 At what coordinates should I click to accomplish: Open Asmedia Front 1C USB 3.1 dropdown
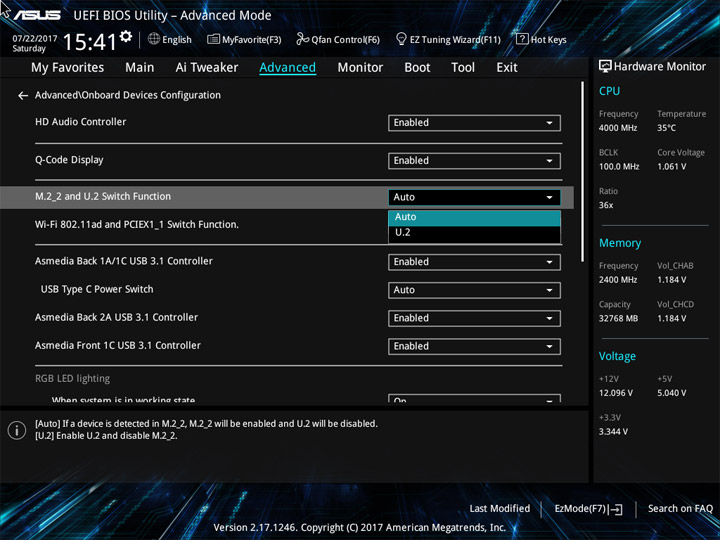click(x=474, y=347)
